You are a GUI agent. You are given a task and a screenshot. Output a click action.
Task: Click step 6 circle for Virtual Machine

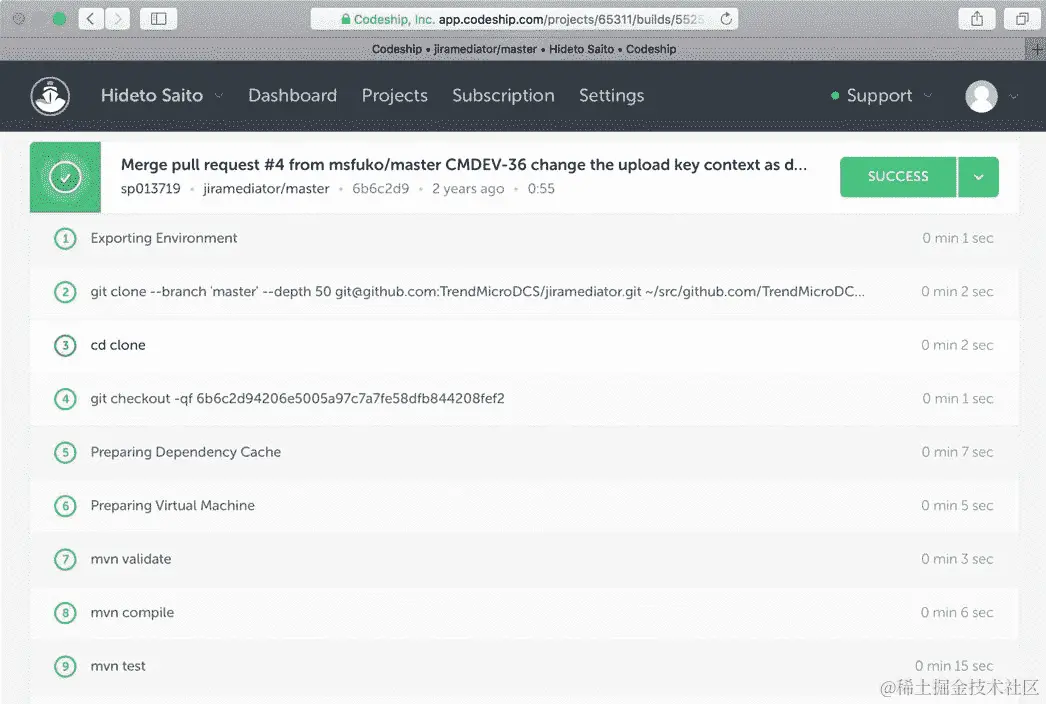(65, 505)
